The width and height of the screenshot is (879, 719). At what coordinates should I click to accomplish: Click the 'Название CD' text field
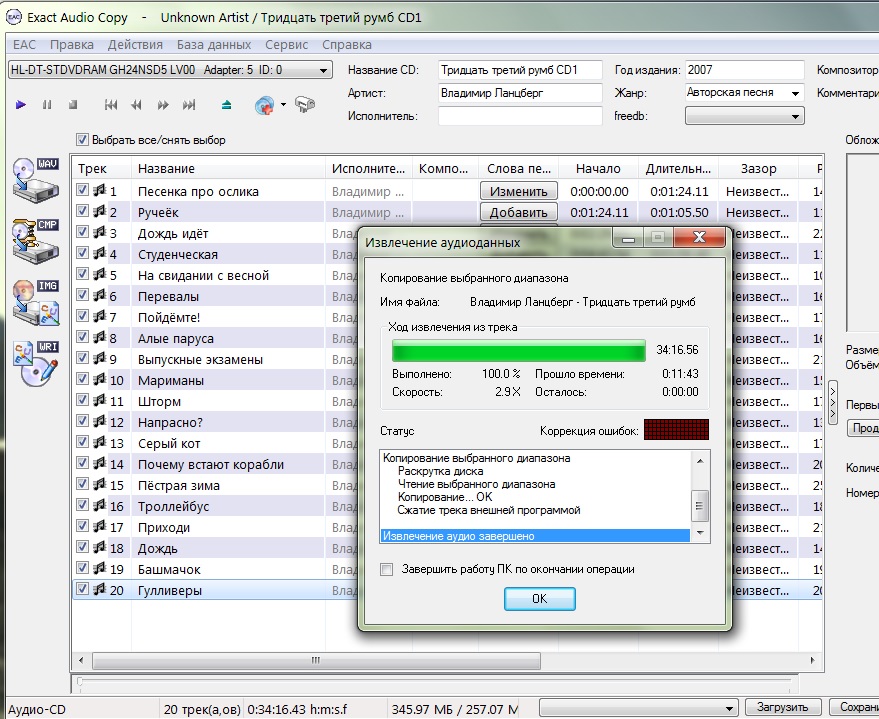520,70
